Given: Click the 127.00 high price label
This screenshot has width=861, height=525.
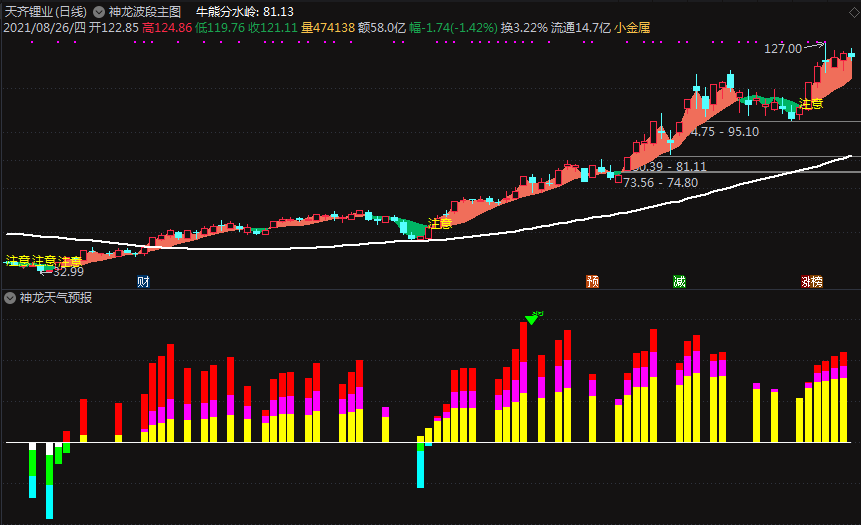Looking at the screenshot, I should [x=783, y=49].
